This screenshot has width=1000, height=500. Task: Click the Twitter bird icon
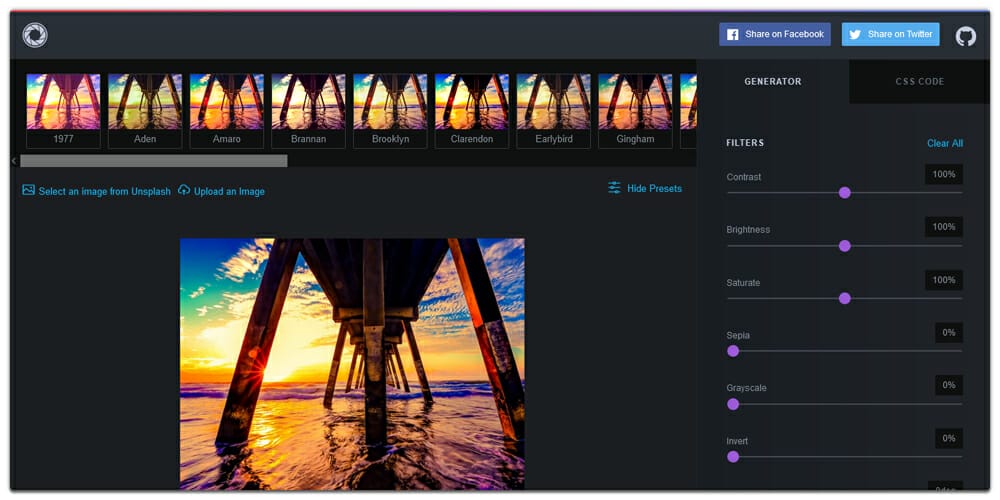[855, 34]
